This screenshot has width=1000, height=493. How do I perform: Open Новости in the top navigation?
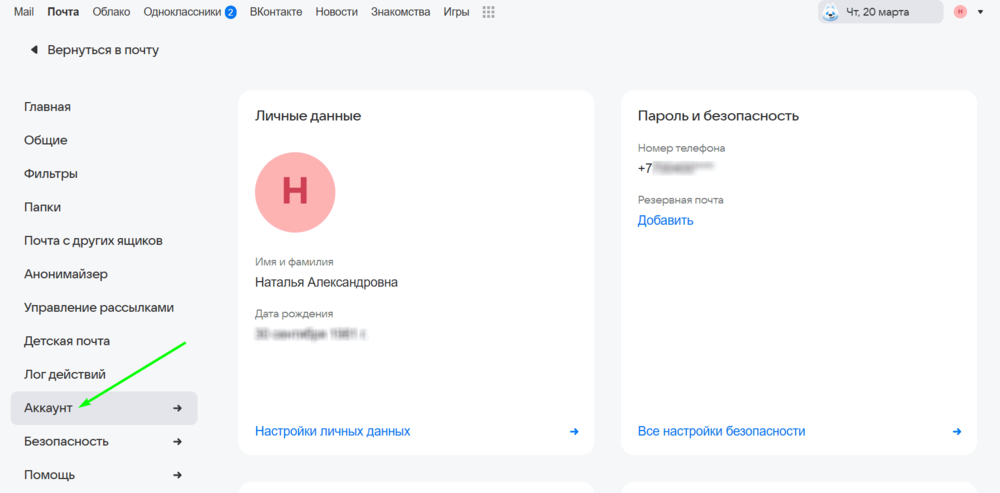coord(337,11)
